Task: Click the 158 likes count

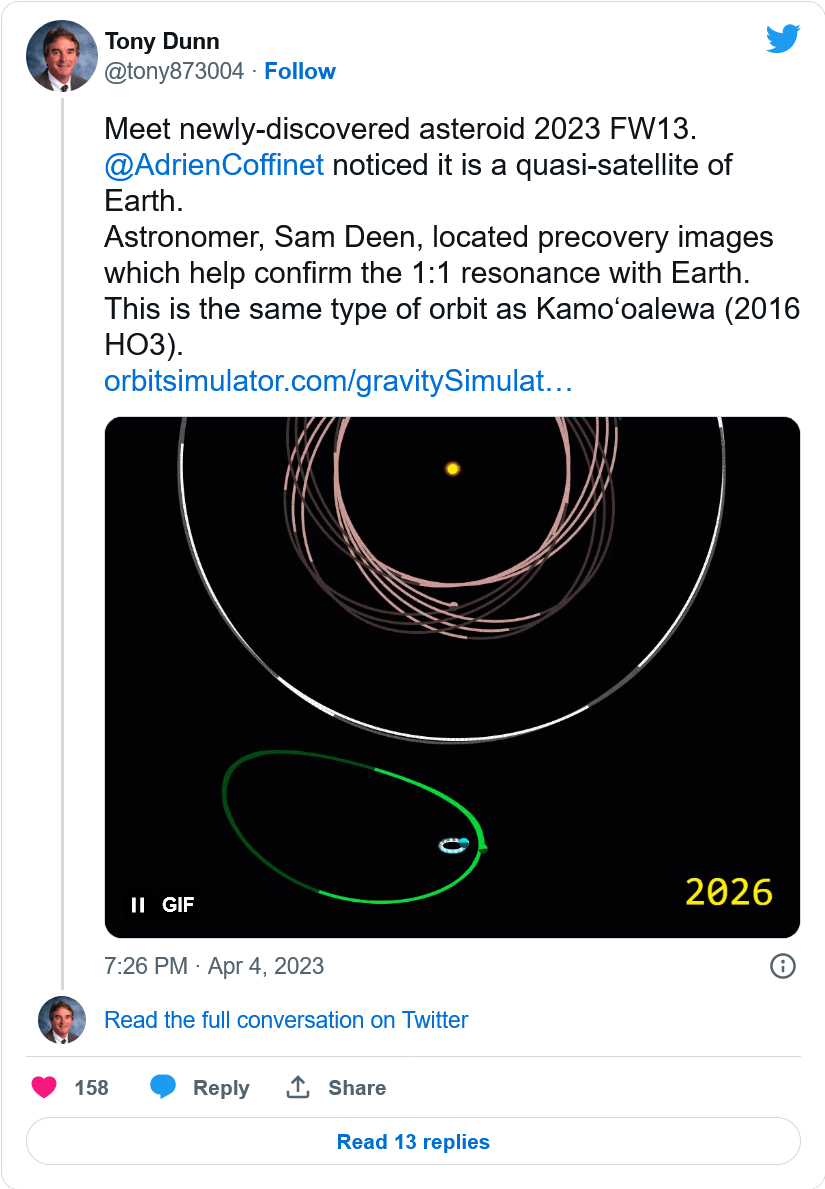Action: (x=92, y=1088)
